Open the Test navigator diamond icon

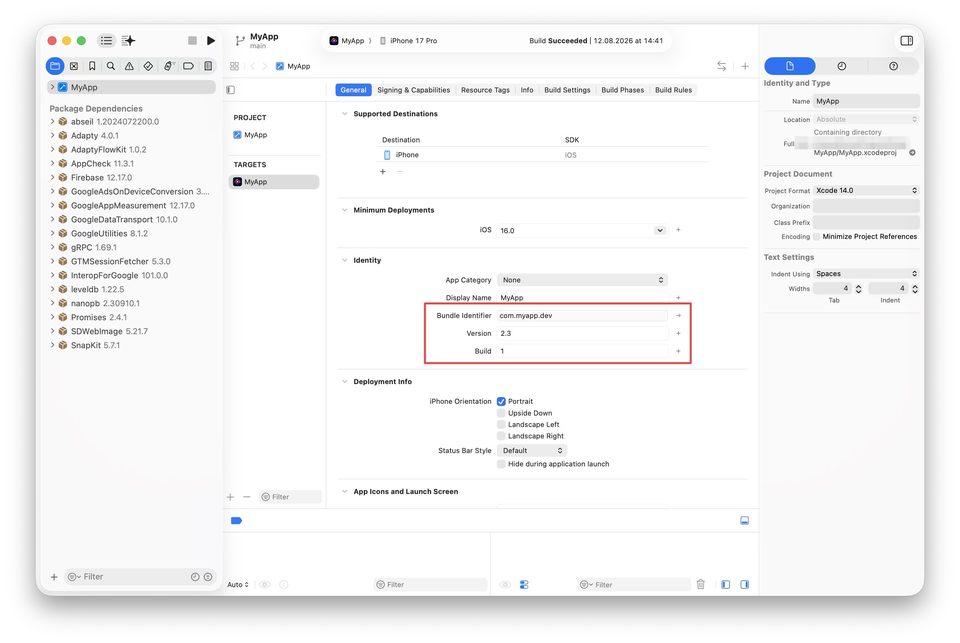[x=148, y=66]
